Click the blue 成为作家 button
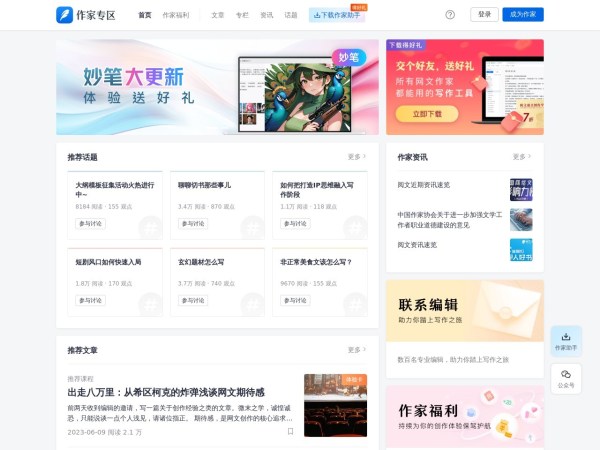 point(523,15)
